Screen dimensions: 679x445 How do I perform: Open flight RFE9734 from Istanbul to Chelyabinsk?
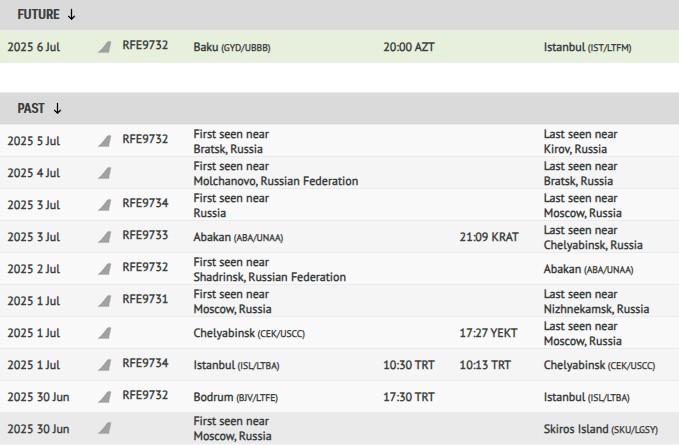pyautogui.click(x=145, y=364)
